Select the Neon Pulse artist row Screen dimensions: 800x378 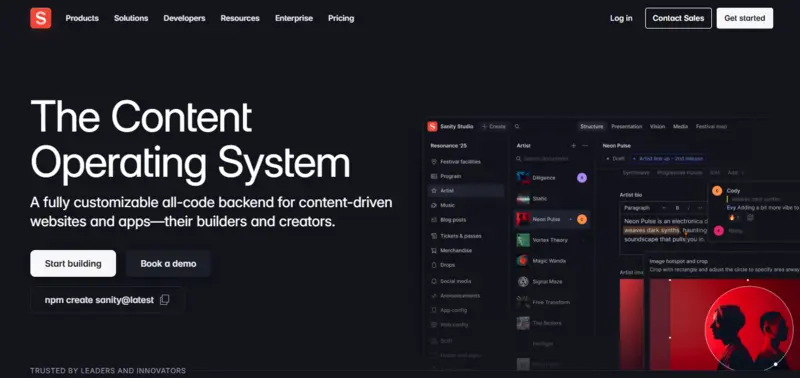coord(552,219)
